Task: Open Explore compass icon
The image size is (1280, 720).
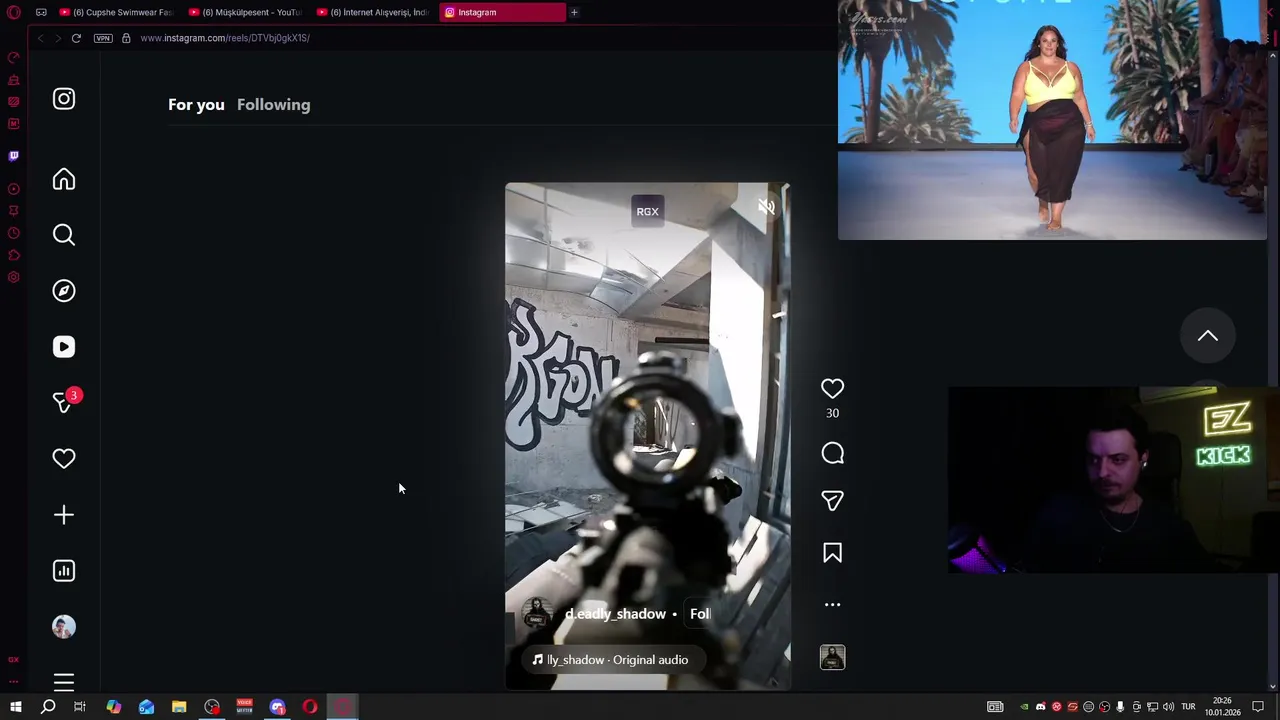Action: [x=64, y=291]
